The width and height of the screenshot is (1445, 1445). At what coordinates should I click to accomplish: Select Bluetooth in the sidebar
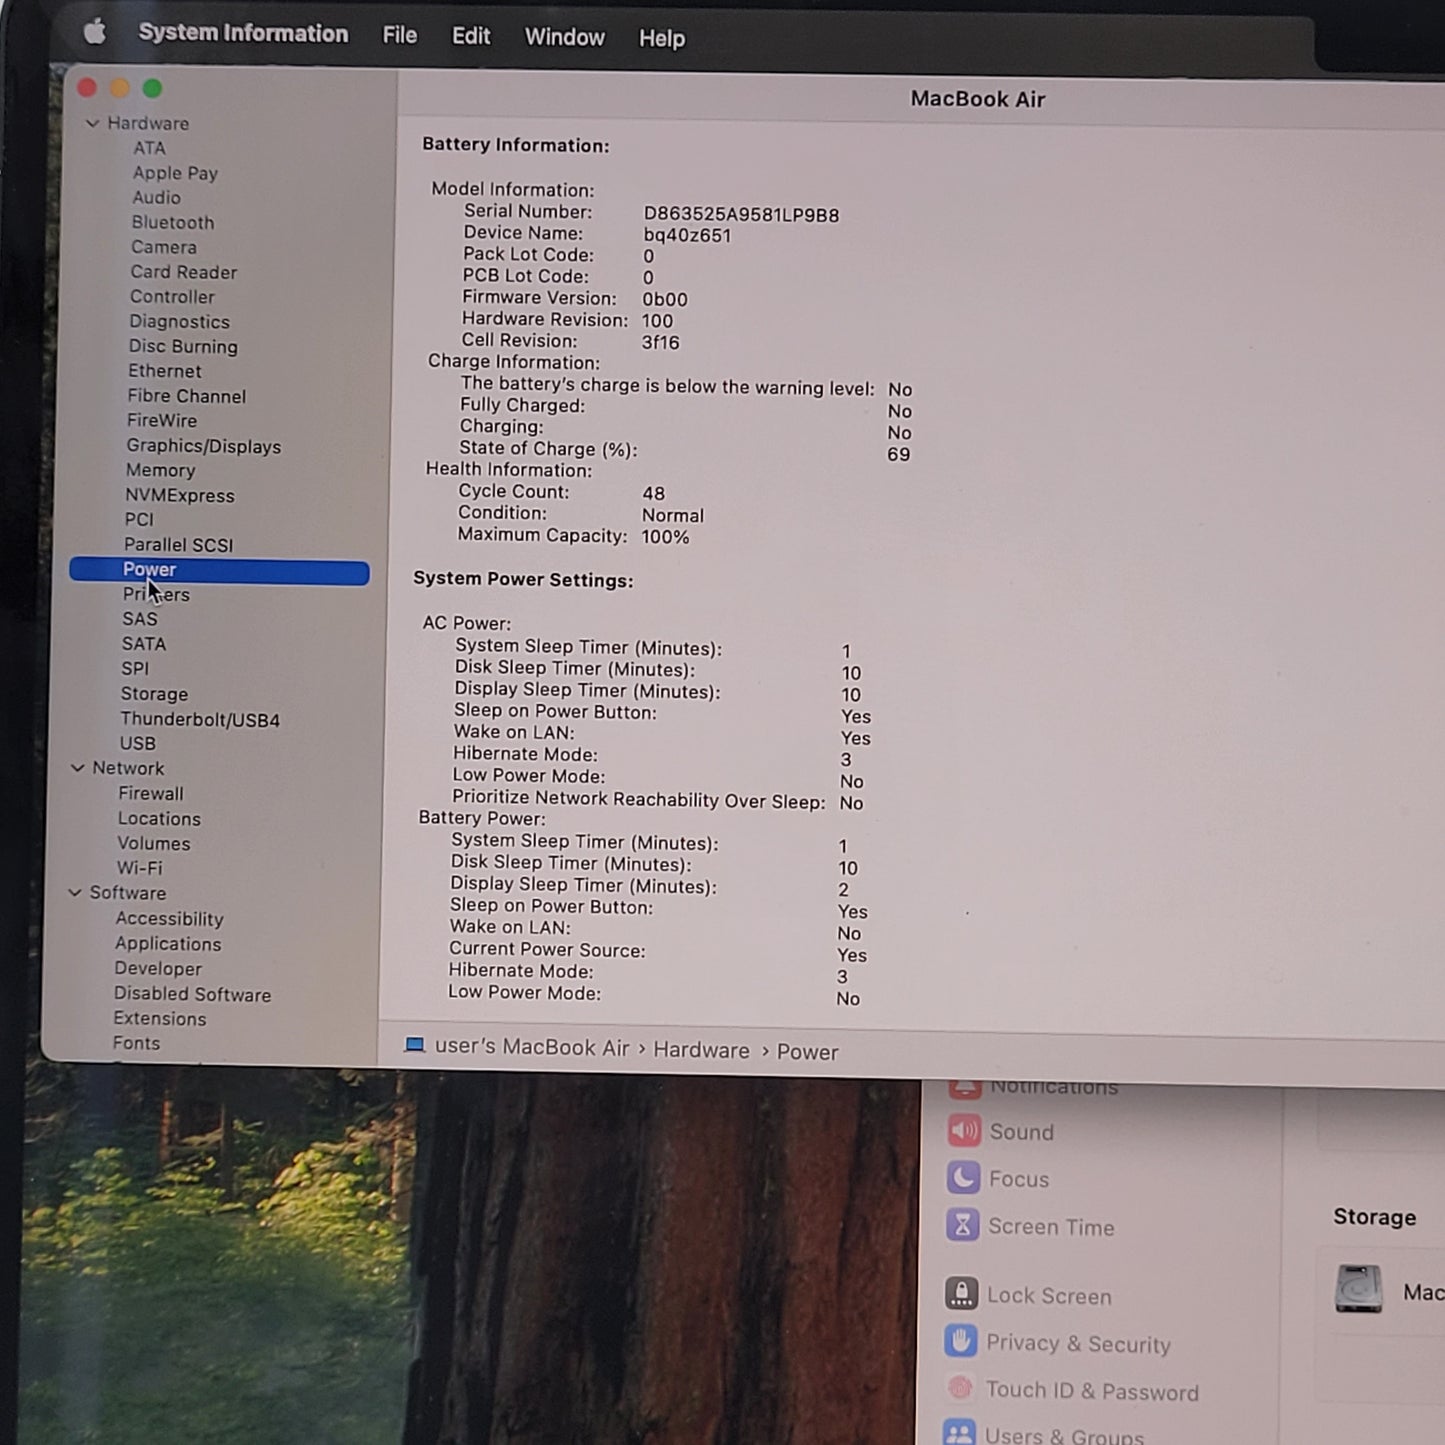tap(172, 222)
